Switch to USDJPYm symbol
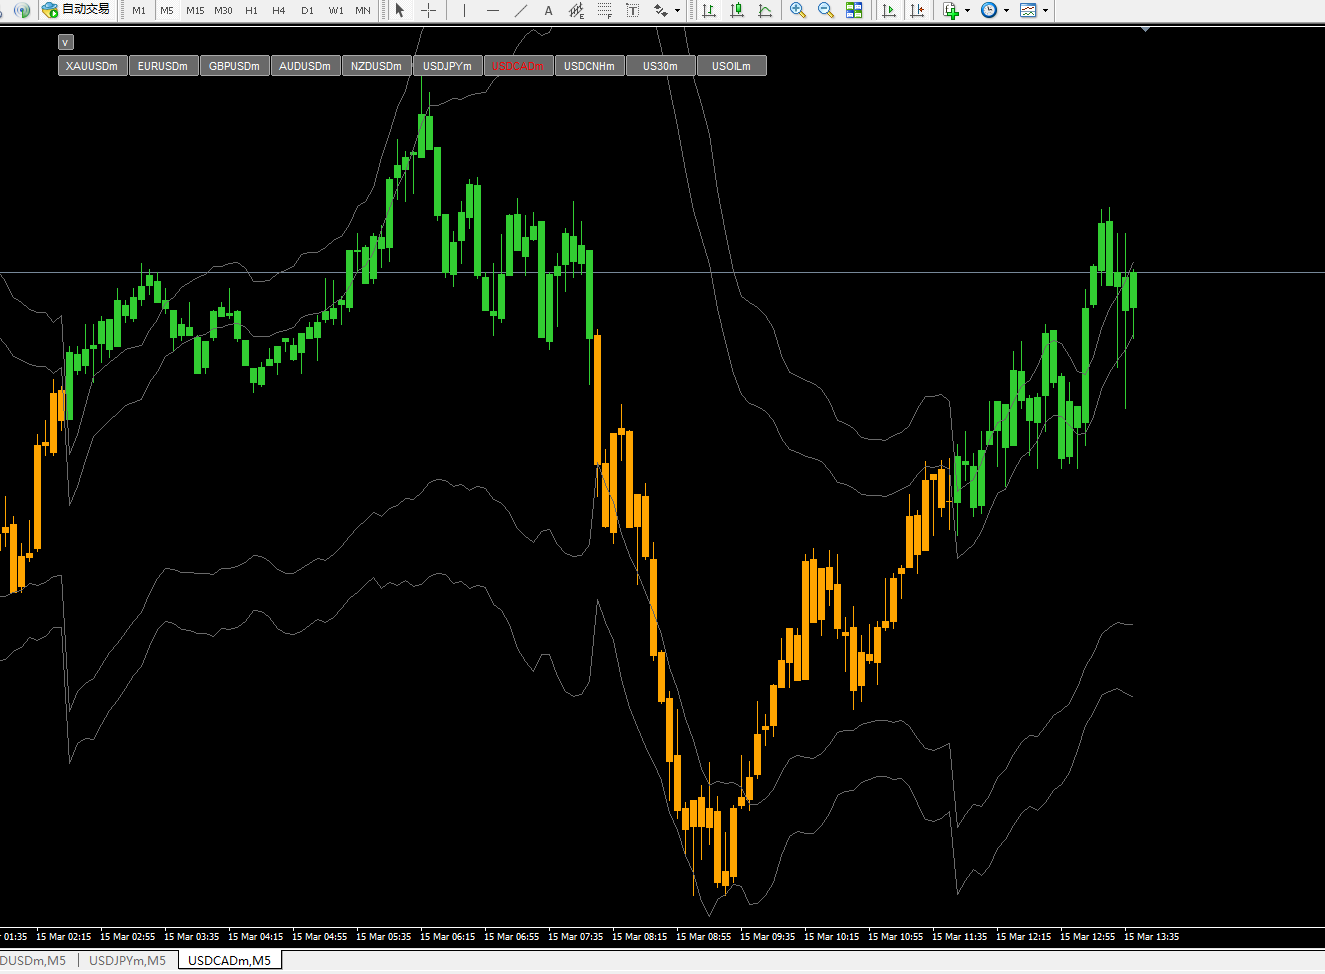The width and height of the screenshot is (1325, 974). 447,66
